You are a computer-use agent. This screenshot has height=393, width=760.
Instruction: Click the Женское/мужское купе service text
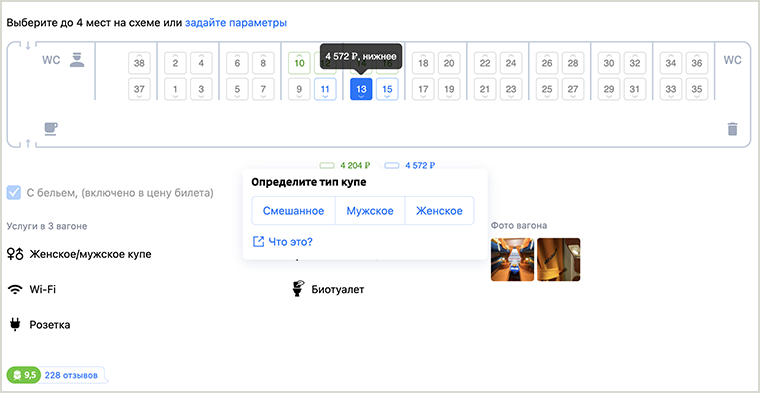(90, 254)
